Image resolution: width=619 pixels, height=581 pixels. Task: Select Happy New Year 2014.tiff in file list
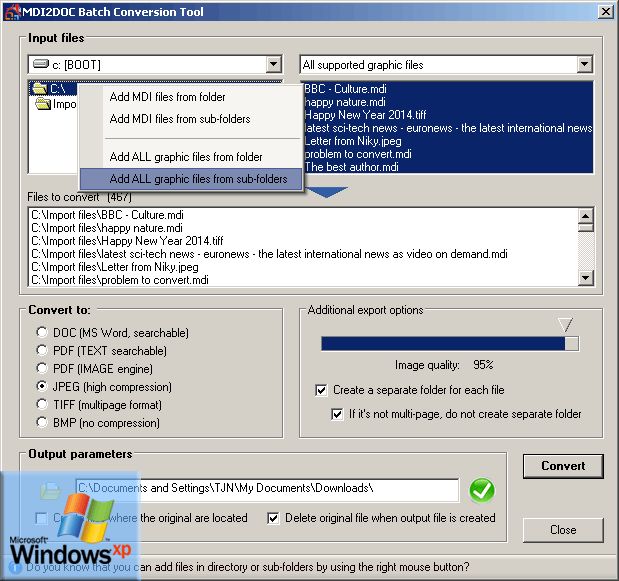point(447,115)
